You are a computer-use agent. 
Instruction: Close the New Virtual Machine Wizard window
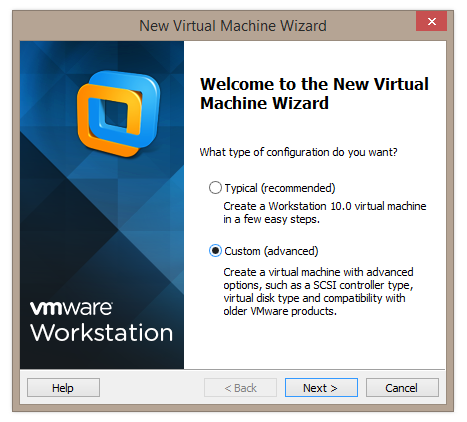[x=431, y=22]
